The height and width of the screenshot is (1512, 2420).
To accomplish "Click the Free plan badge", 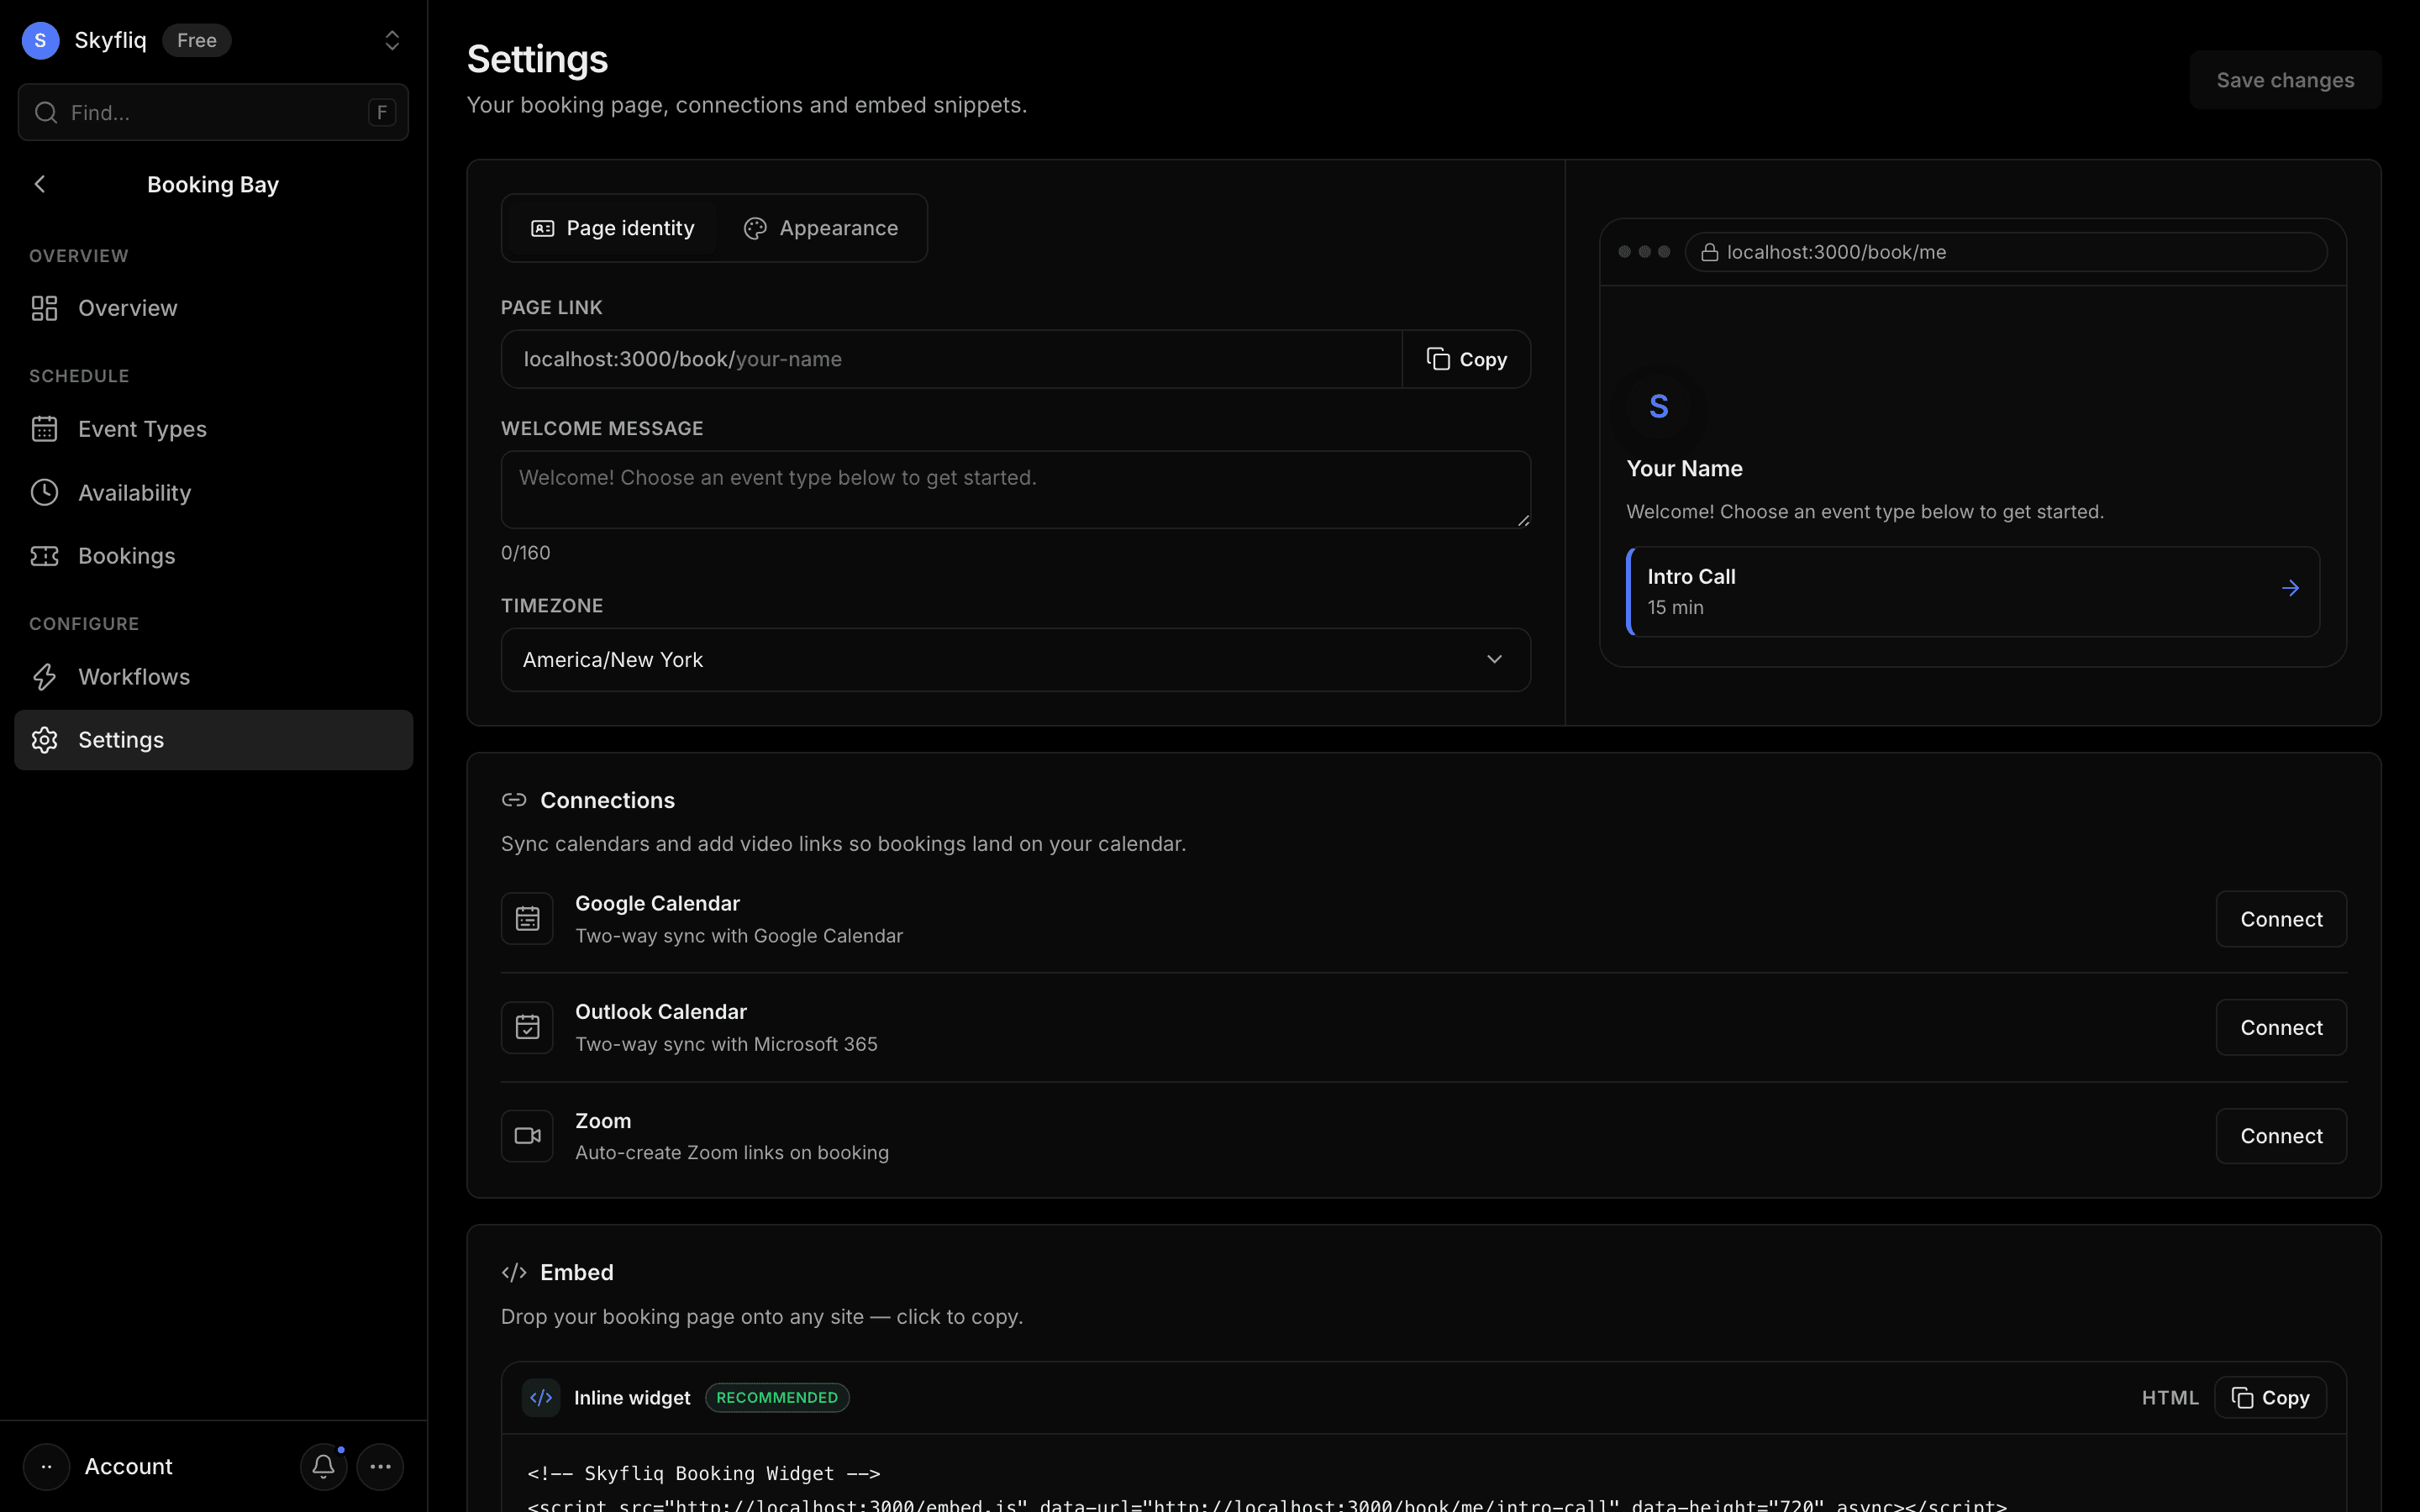I will [x=197, y=40].
